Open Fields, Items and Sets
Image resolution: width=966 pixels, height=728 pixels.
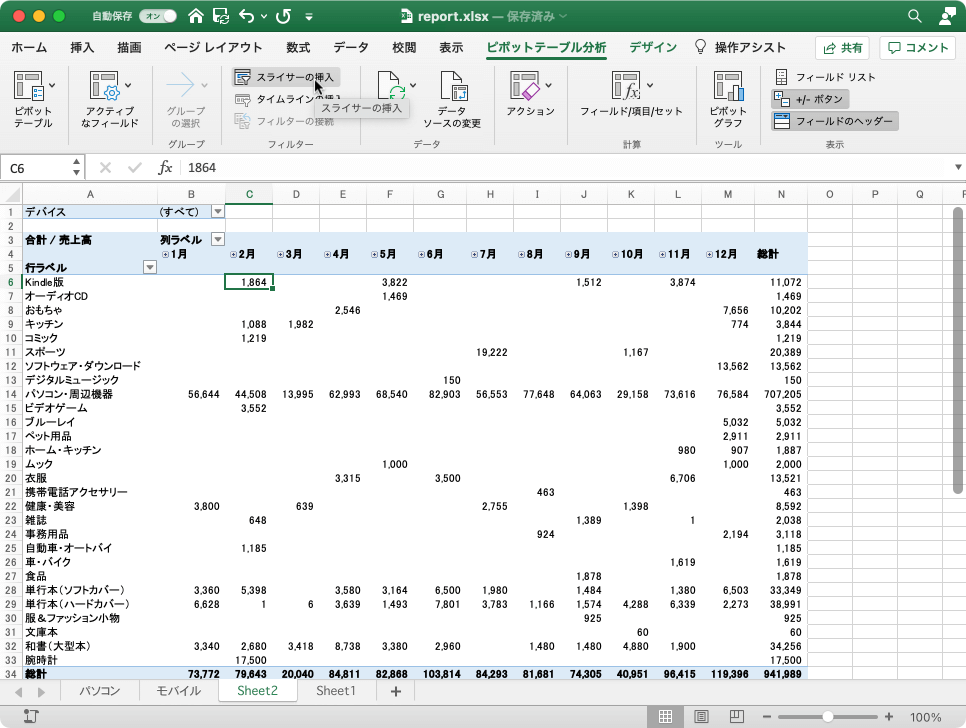pyautogui.click(x=631, y=94)
